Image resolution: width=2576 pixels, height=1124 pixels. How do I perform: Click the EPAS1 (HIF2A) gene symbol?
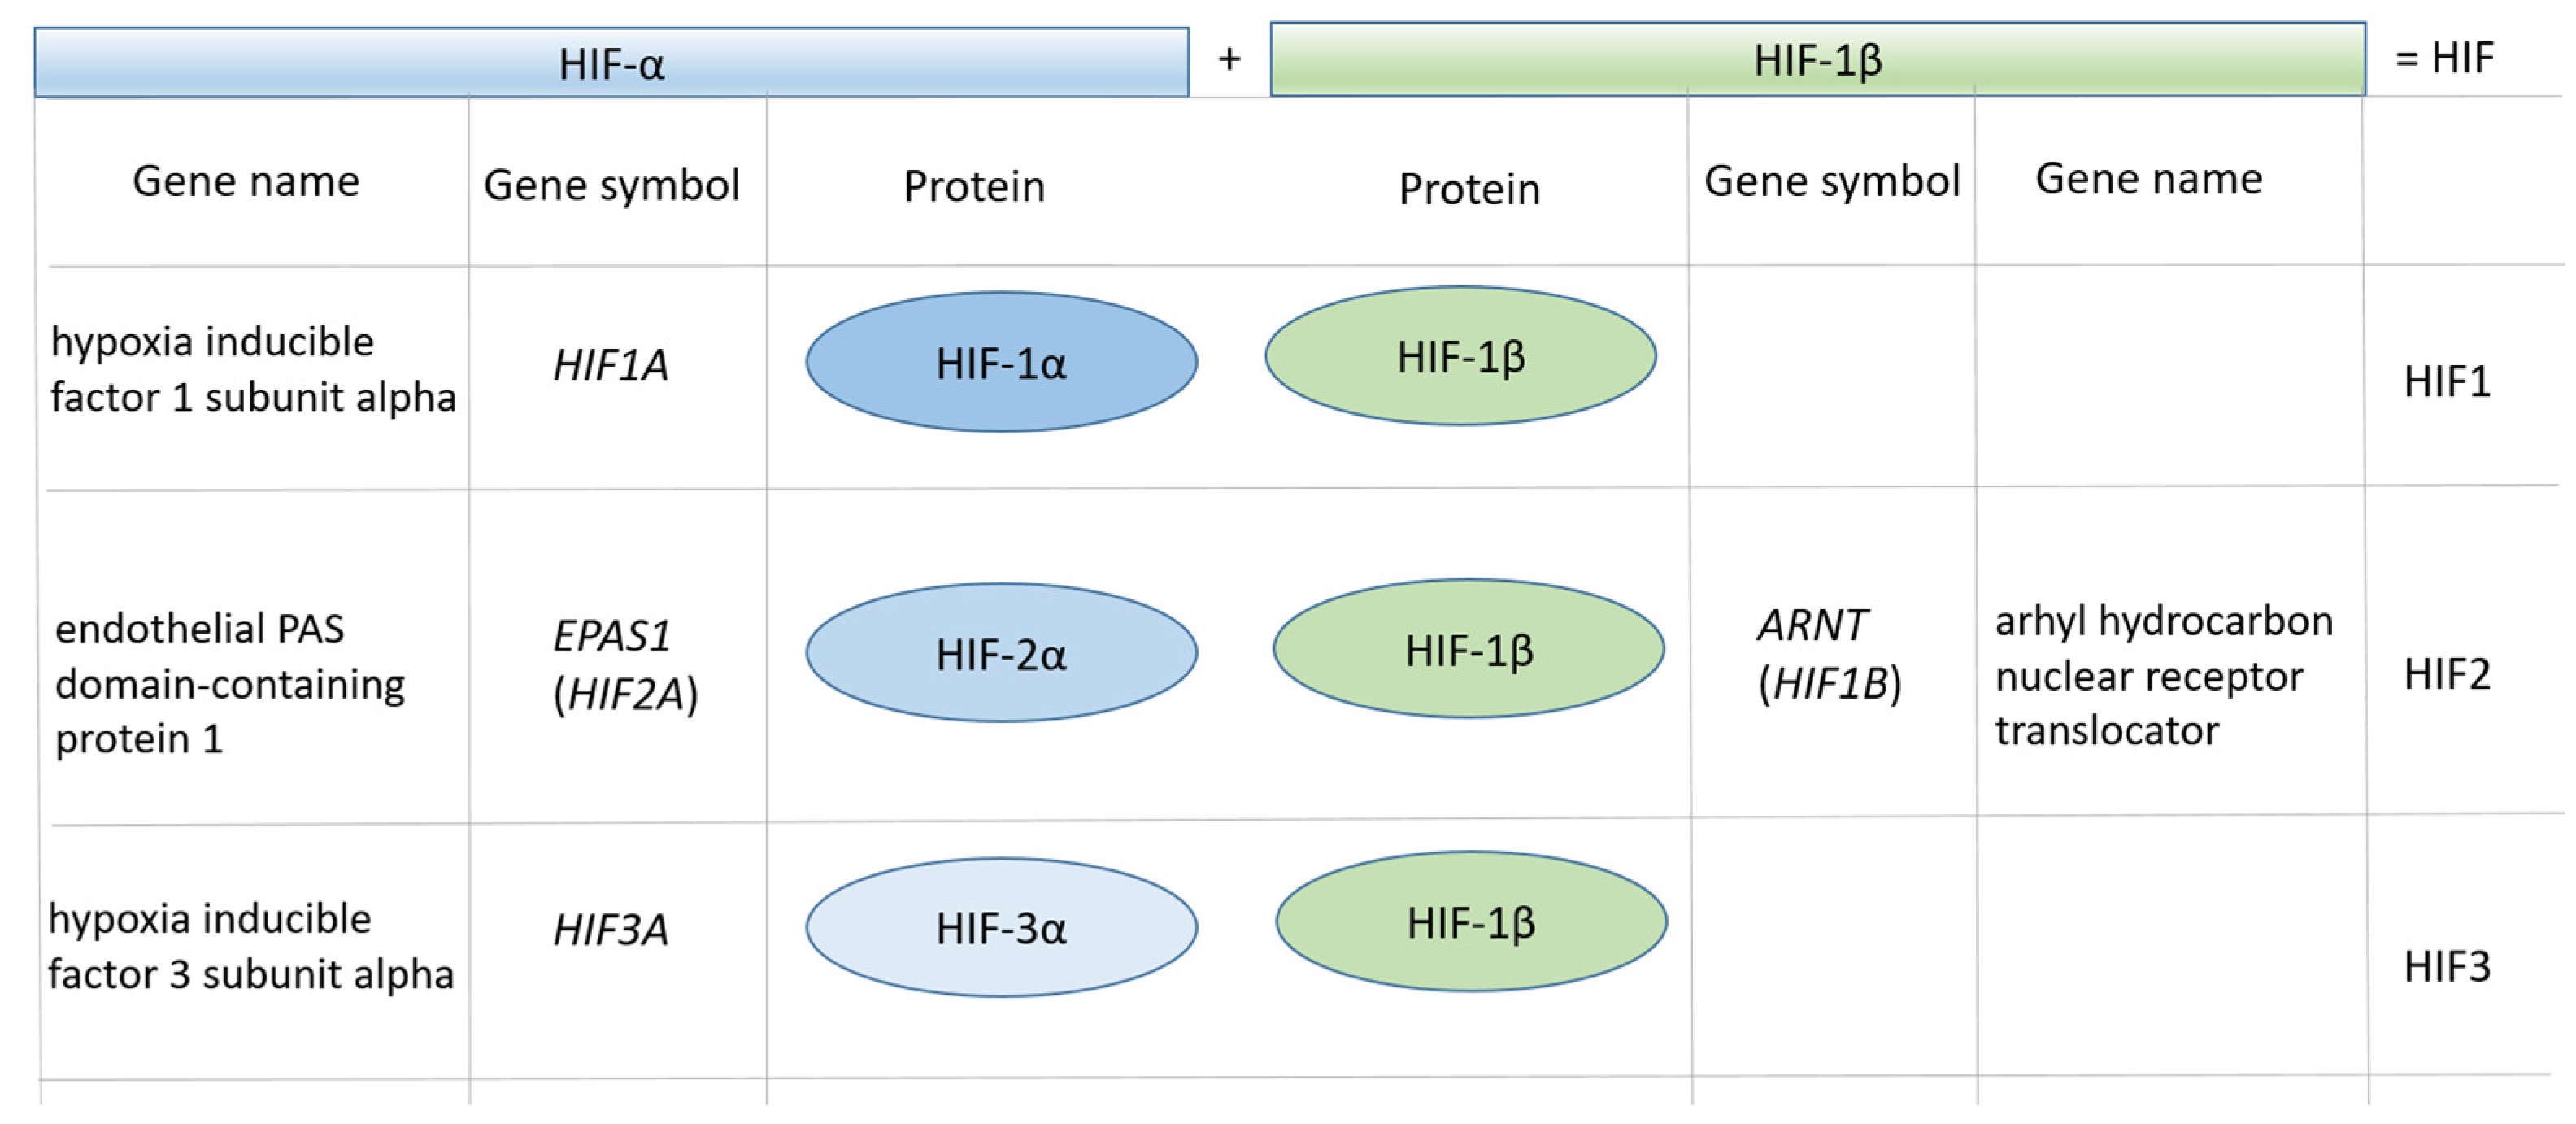(x=624, y=664)
